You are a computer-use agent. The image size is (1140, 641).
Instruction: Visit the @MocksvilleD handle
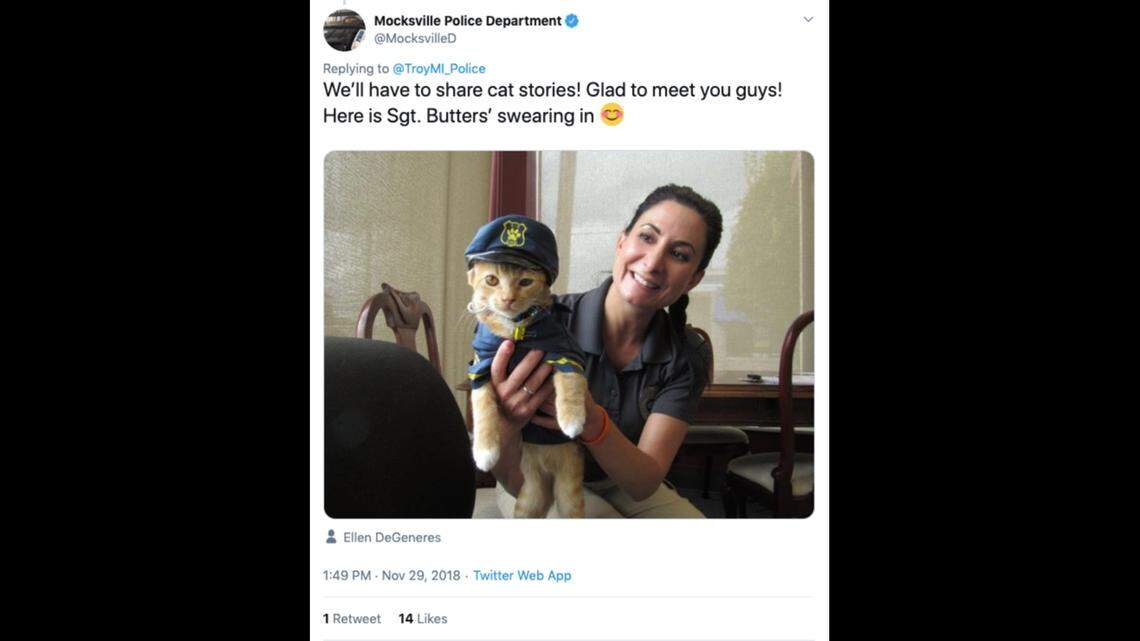[x=415, y=38]
